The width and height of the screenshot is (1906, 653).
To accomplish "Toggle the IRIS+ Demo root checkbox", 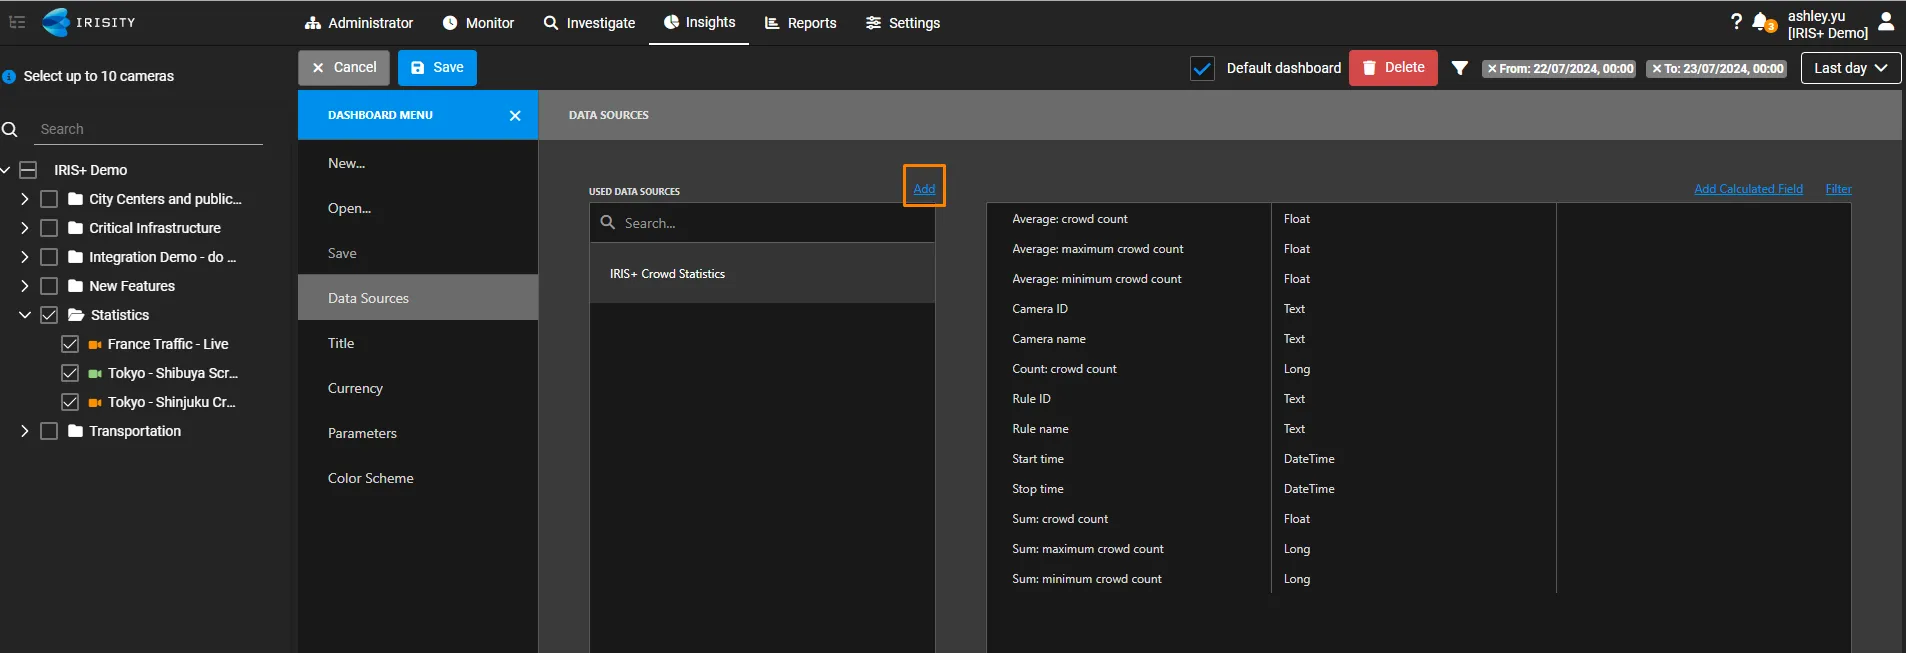I will [x=28, y=170].
